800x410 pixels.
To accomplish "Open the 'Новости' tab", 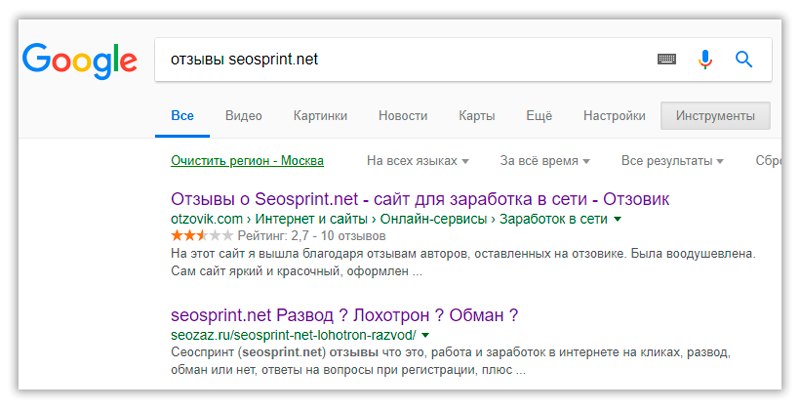I will click(x=403, y=116).
